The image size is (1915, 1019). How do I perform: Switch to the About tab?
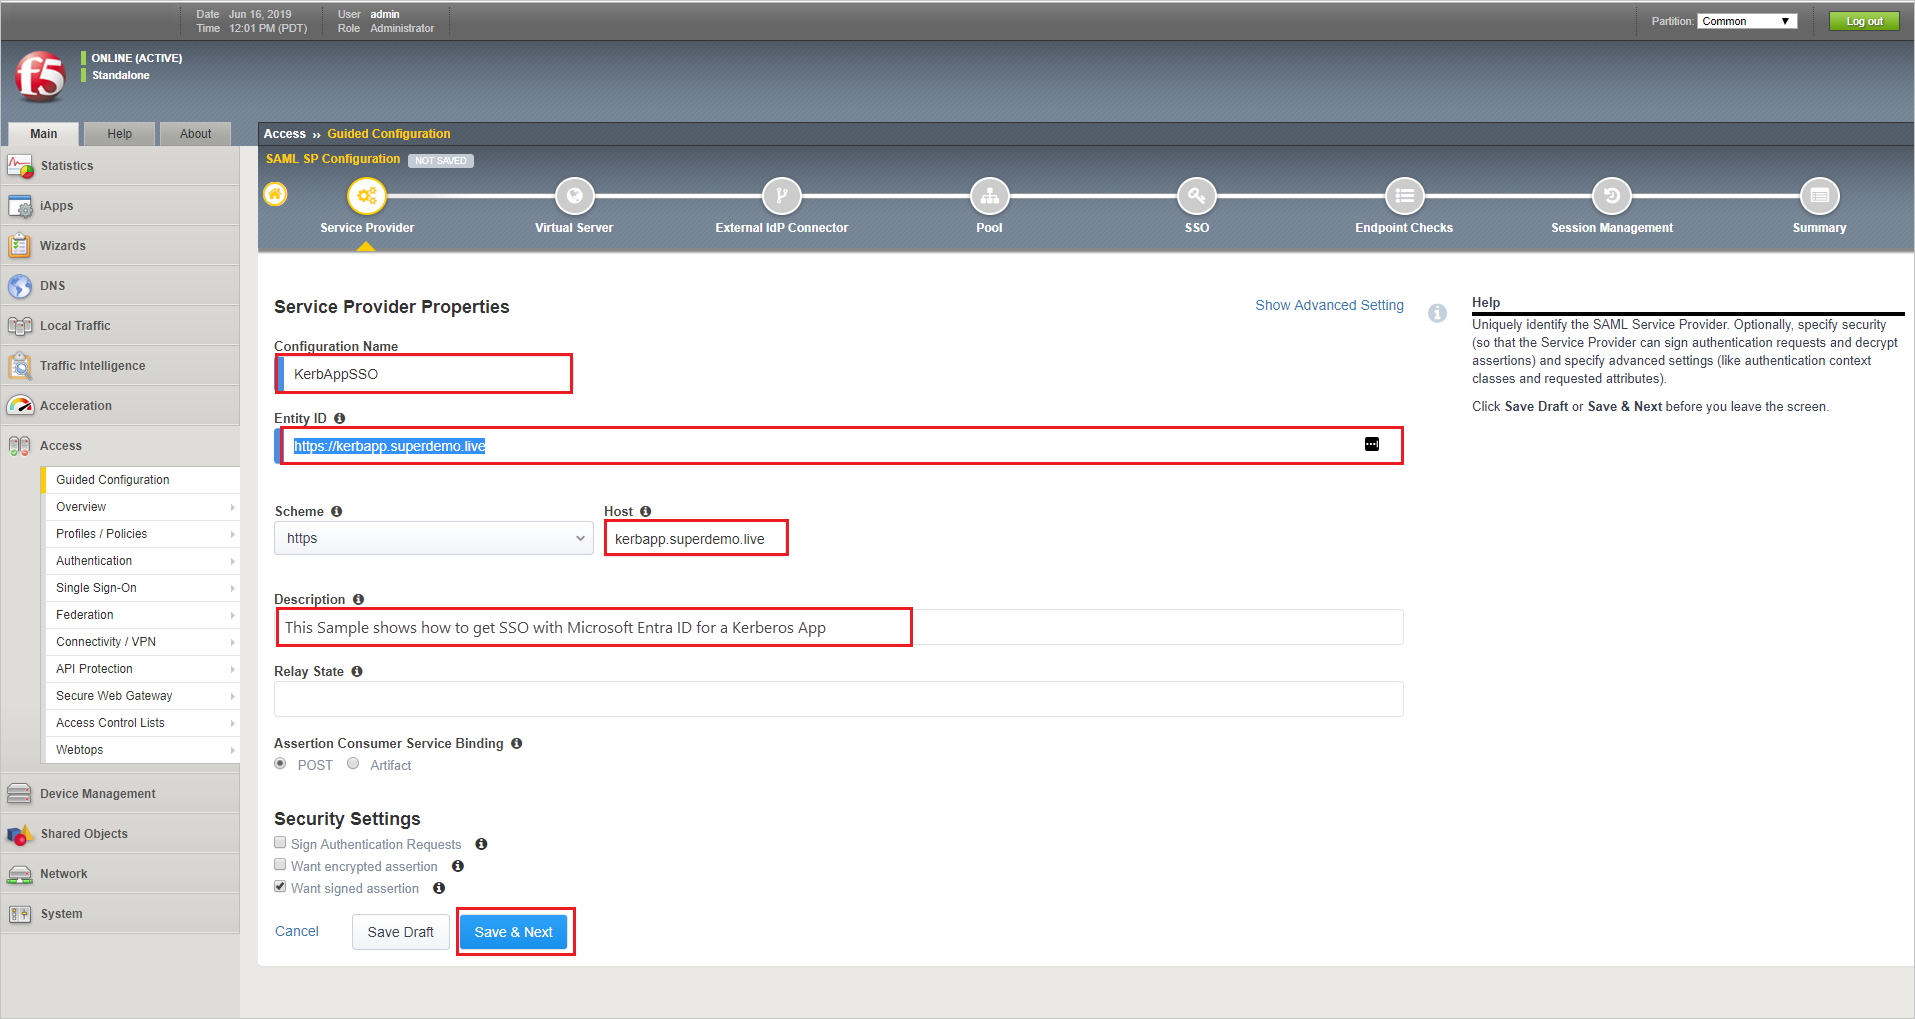click(196, 134)
